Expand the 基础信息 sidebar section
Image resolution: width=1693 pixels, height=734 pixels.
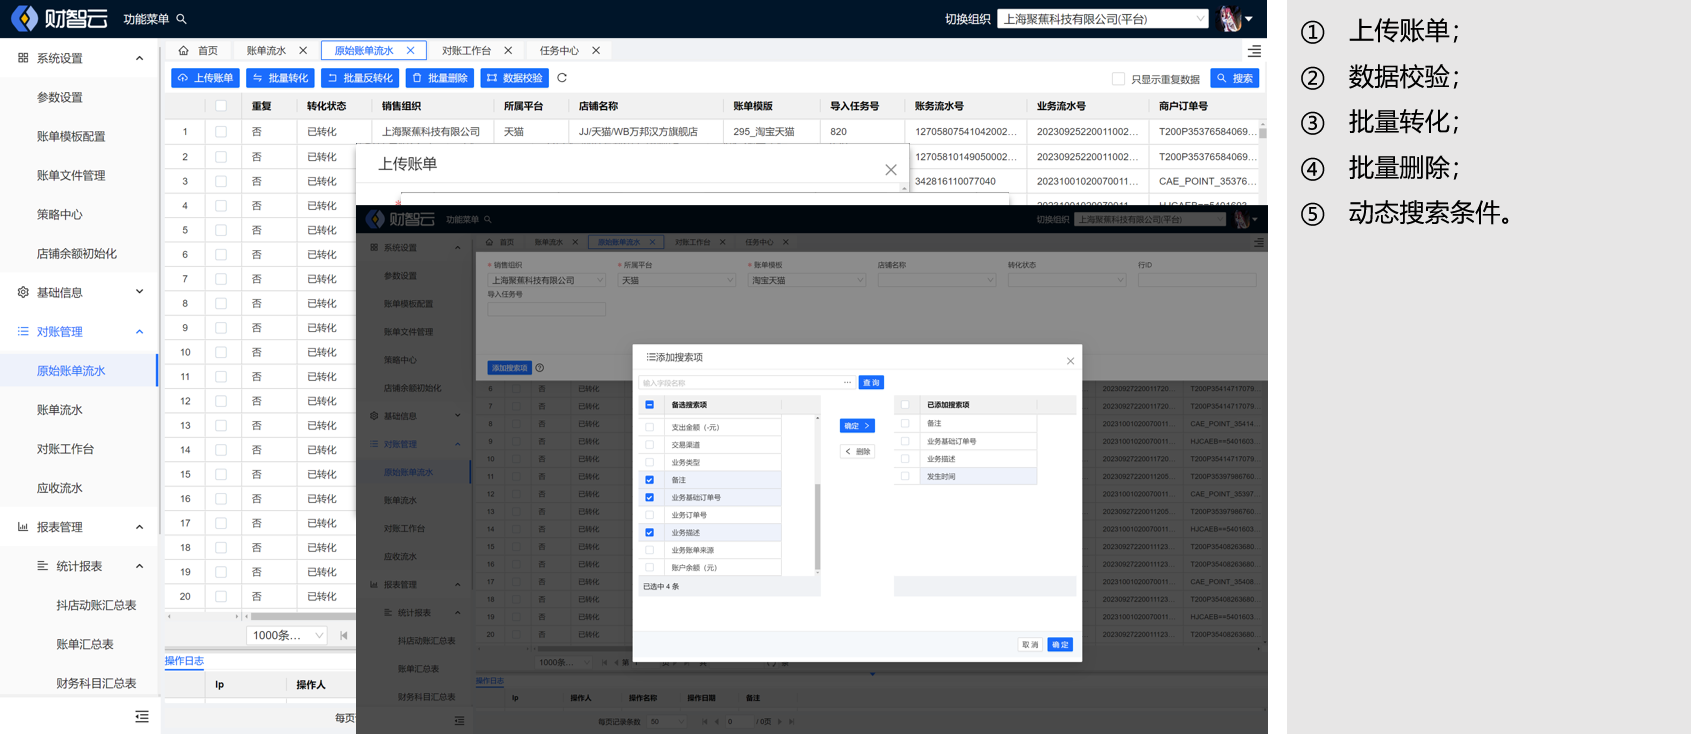pyautogui.click(x=79, y=292)
